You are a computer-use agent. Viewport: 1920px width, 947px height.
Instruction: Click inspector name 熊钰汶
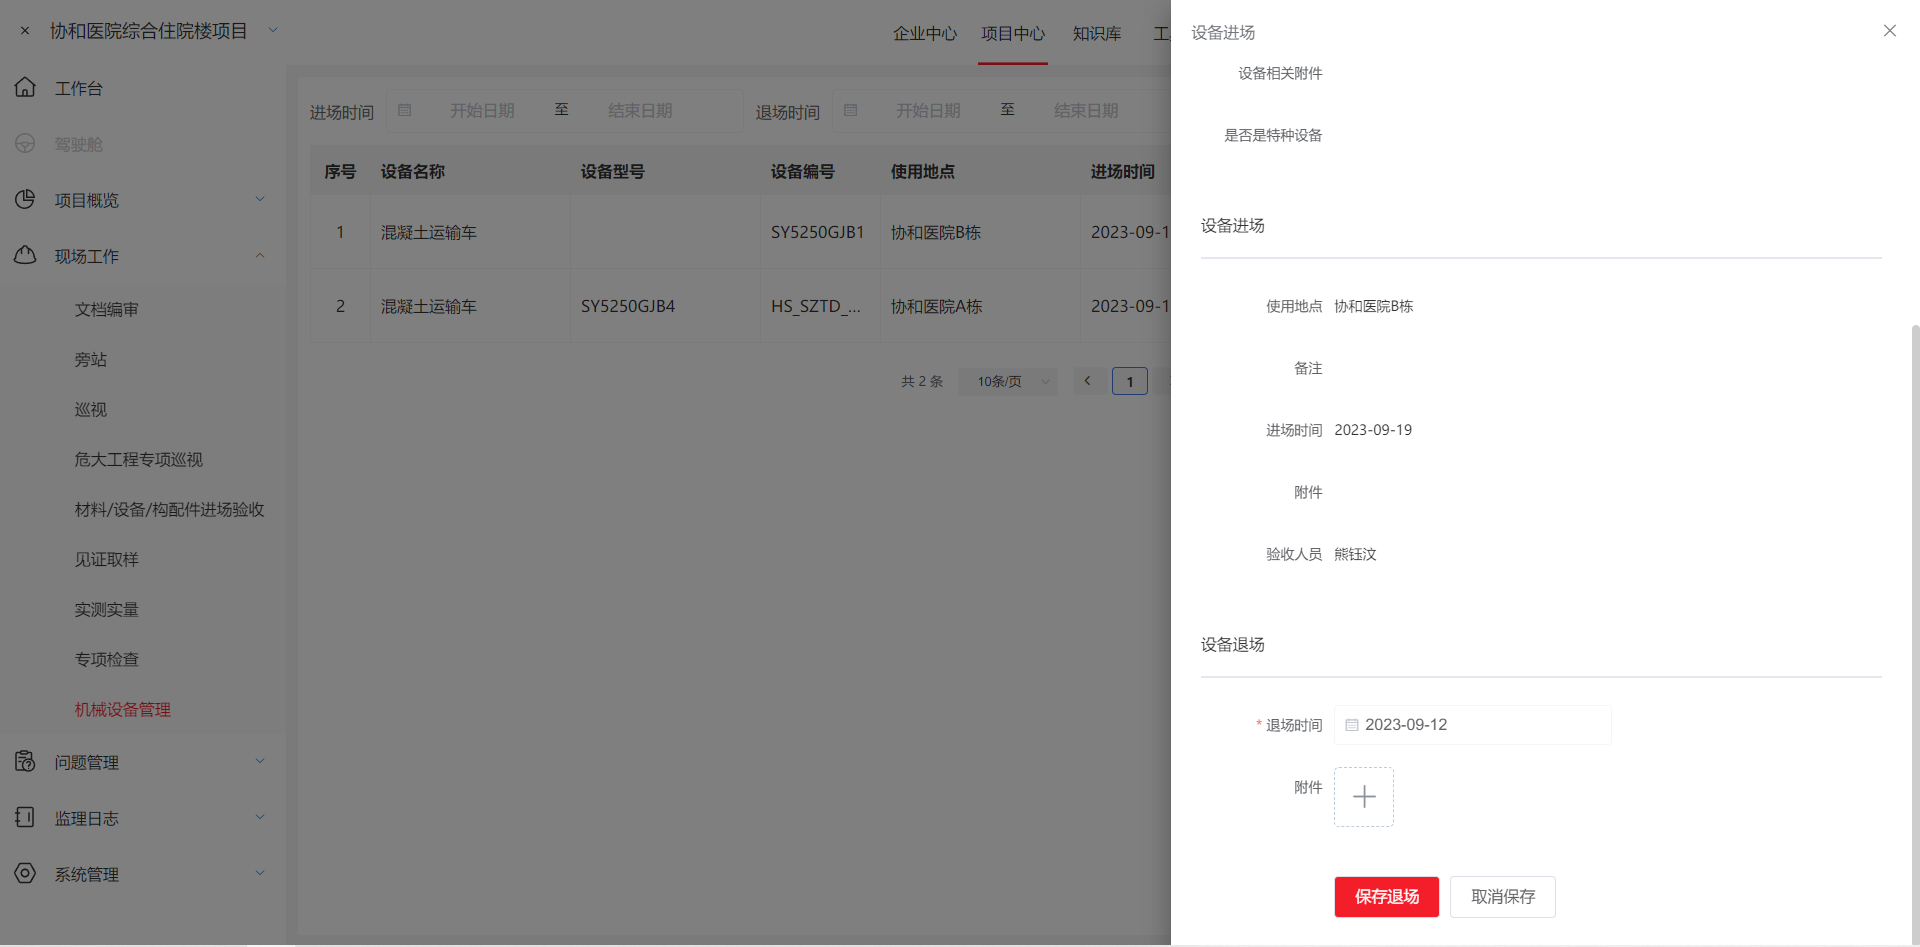coord(1355,554)
